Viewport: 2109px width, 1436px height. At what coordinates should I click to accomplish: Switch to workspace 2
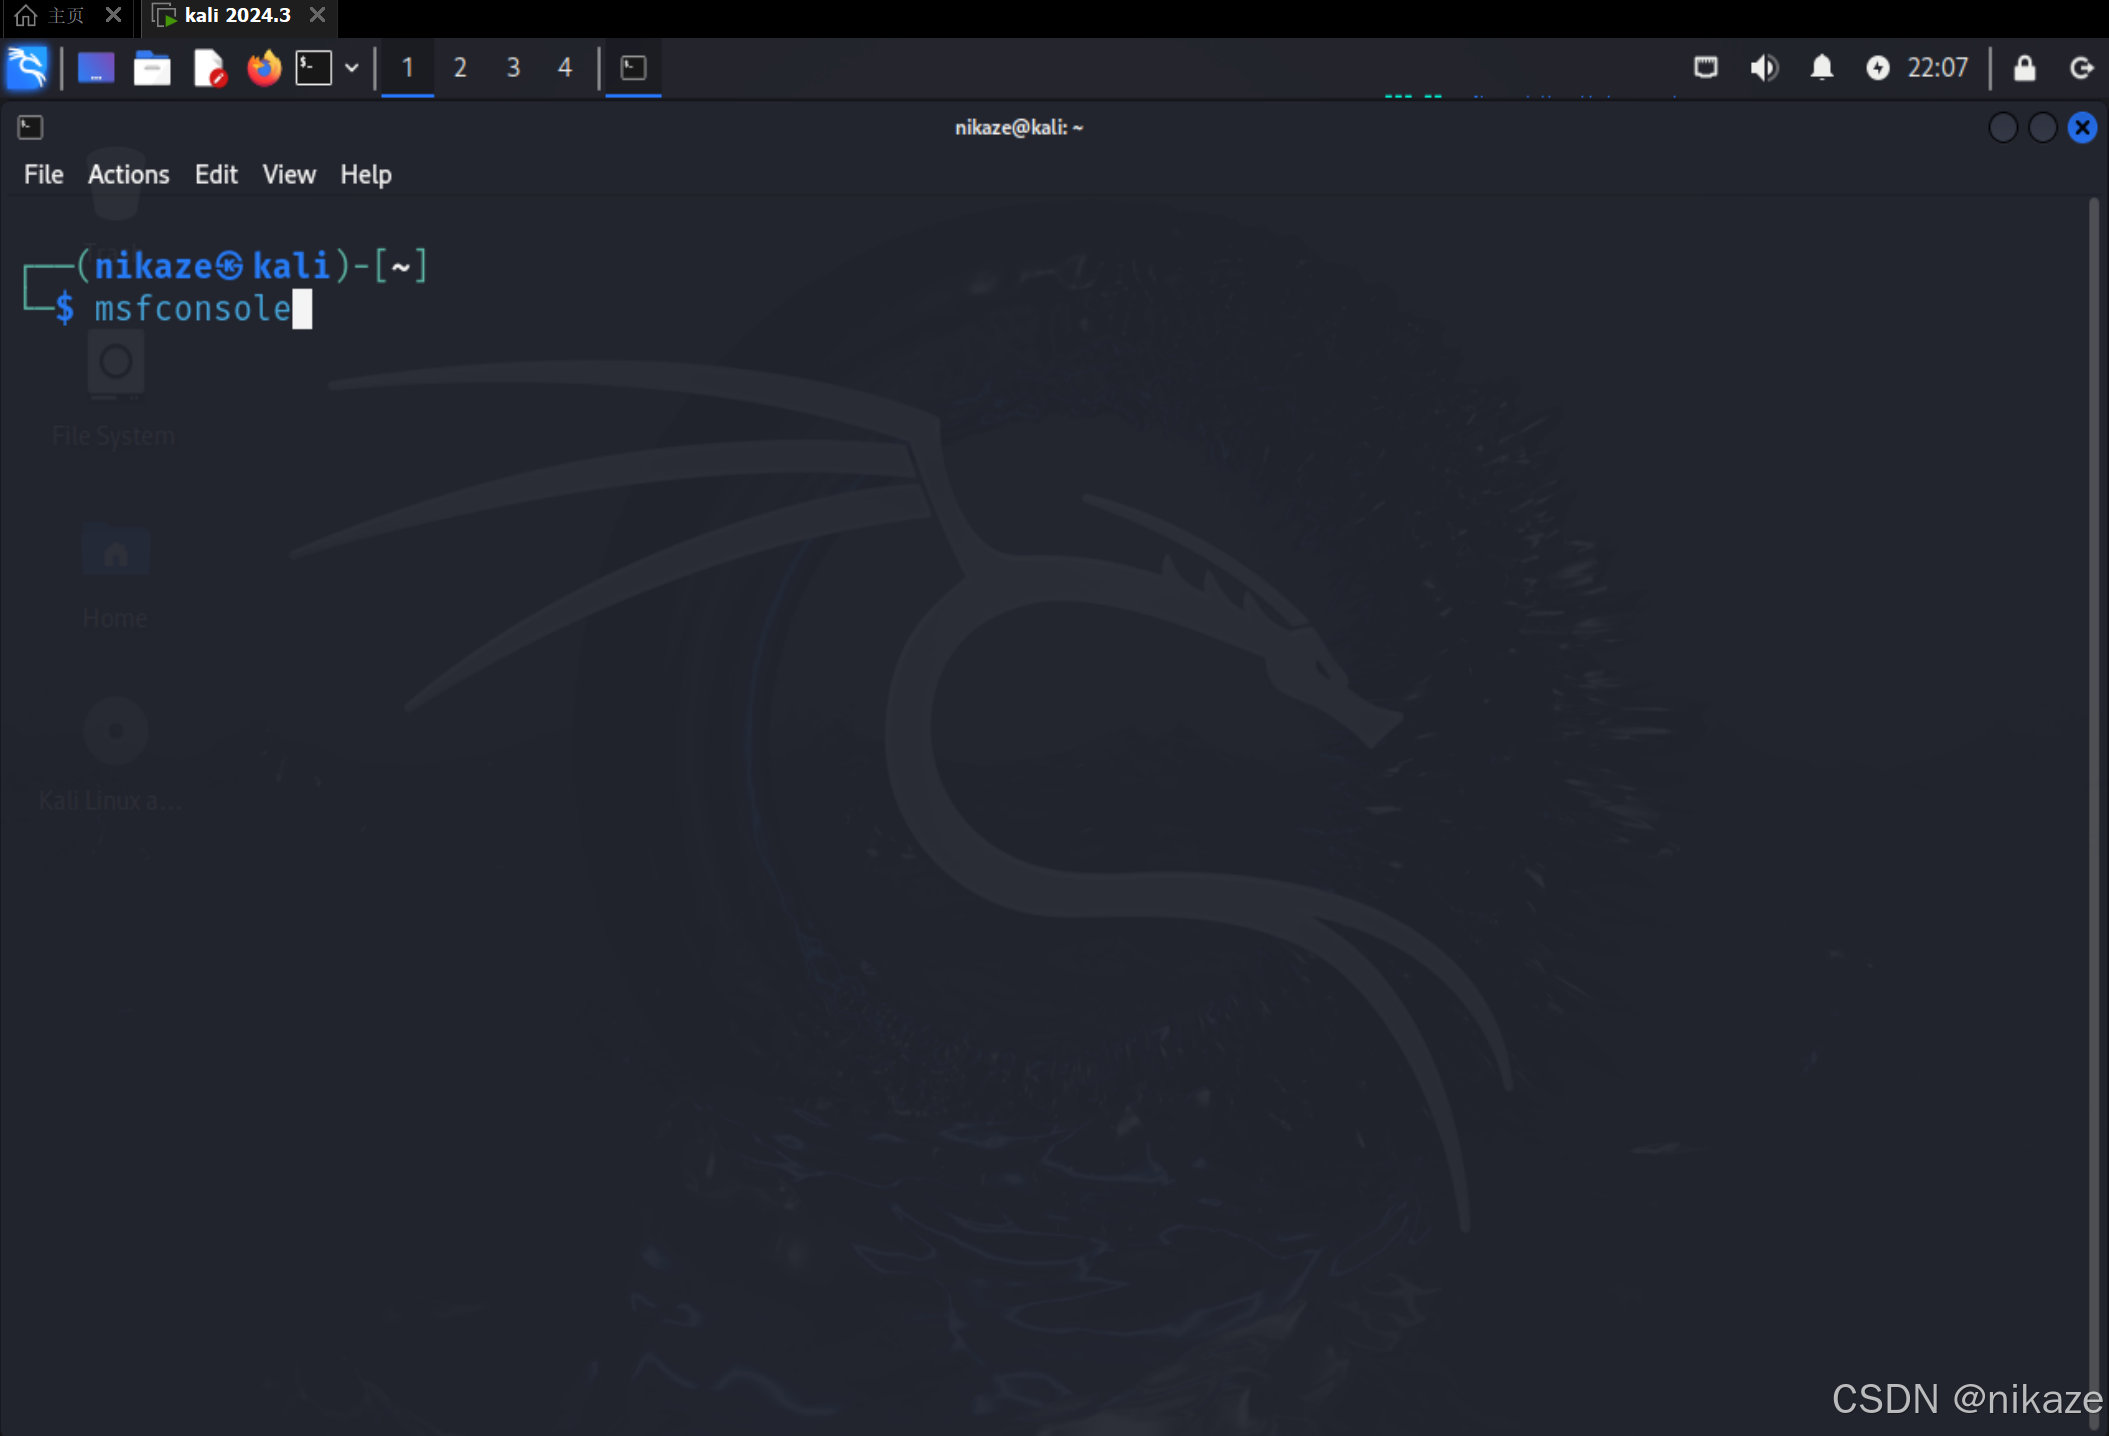[x=460, y=68]
